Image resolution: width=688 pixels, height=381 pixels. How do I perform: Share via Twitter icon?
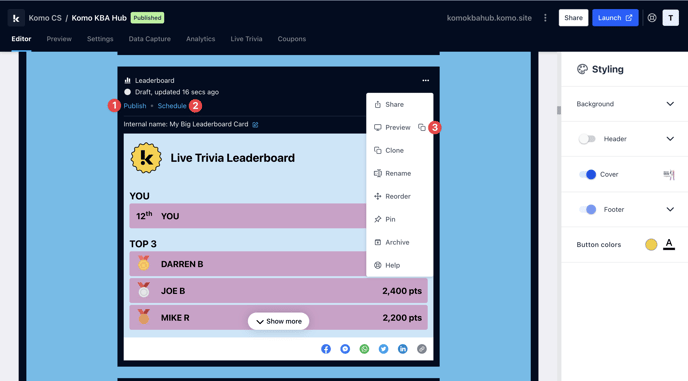click(x=383, y=349)
